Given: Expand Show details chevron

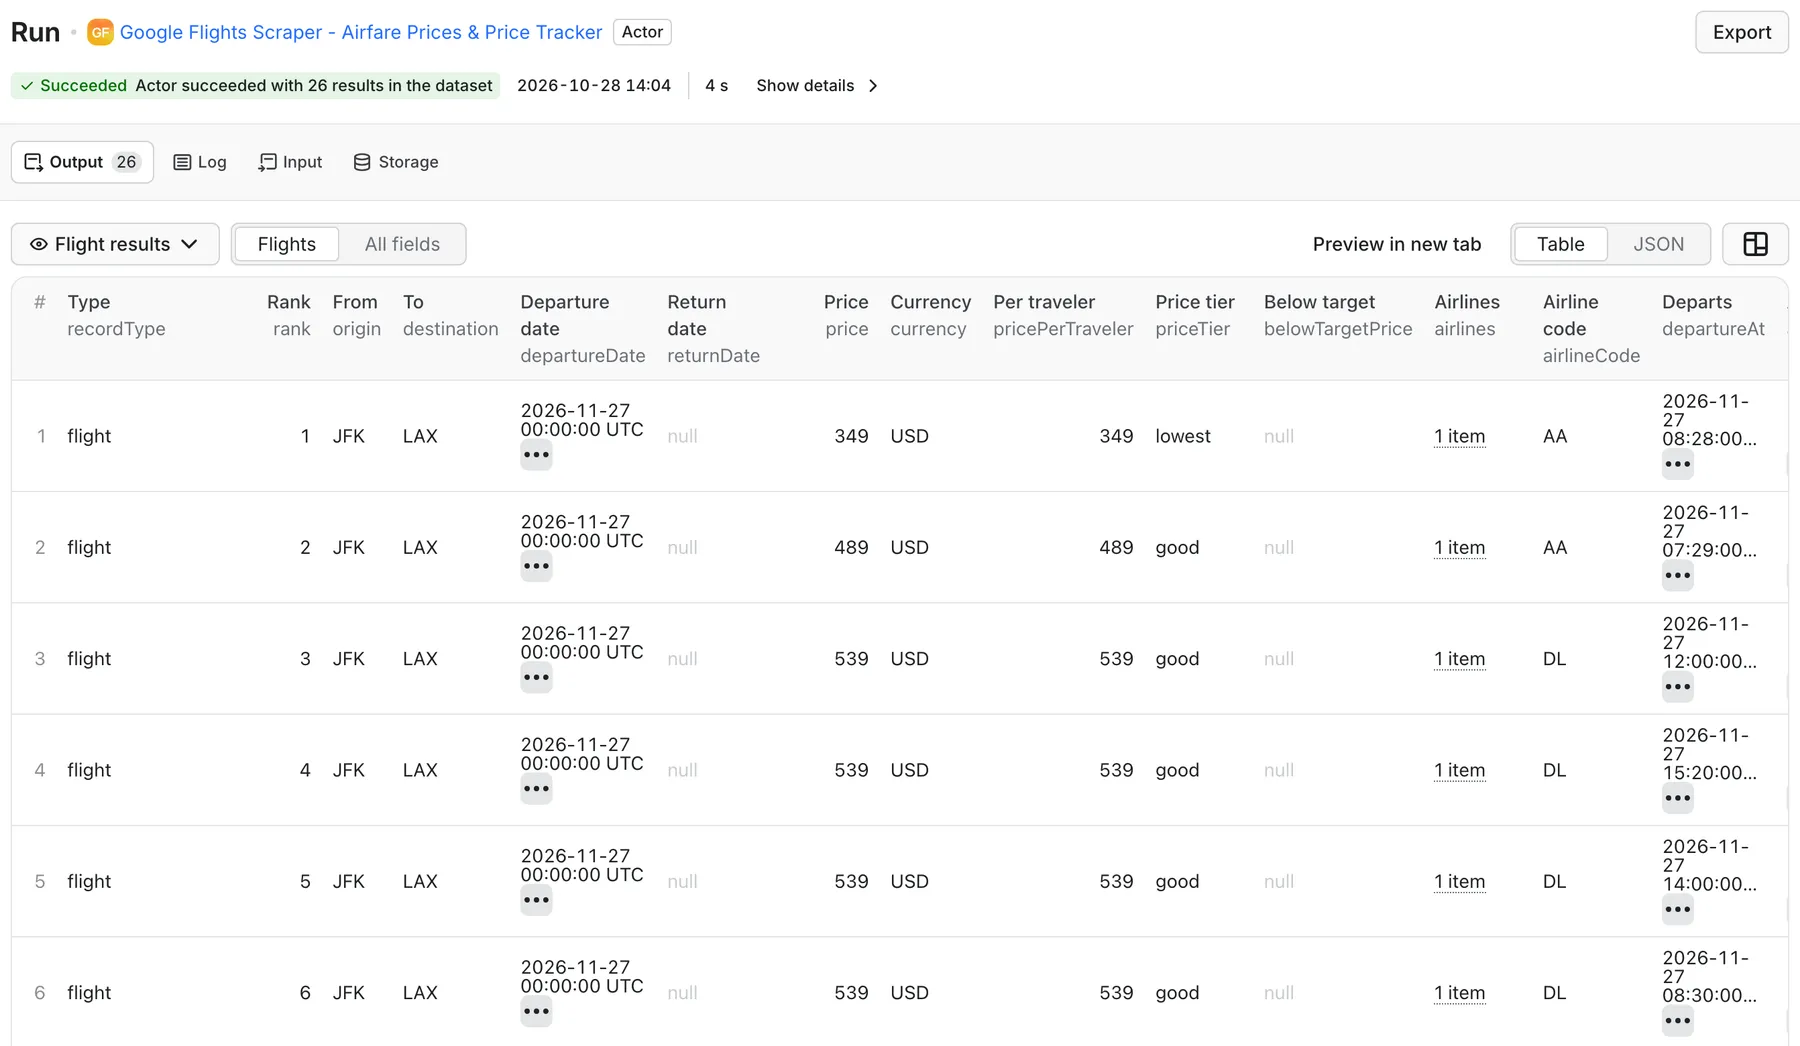Looking at the screenshot, I should pos(873,86).
